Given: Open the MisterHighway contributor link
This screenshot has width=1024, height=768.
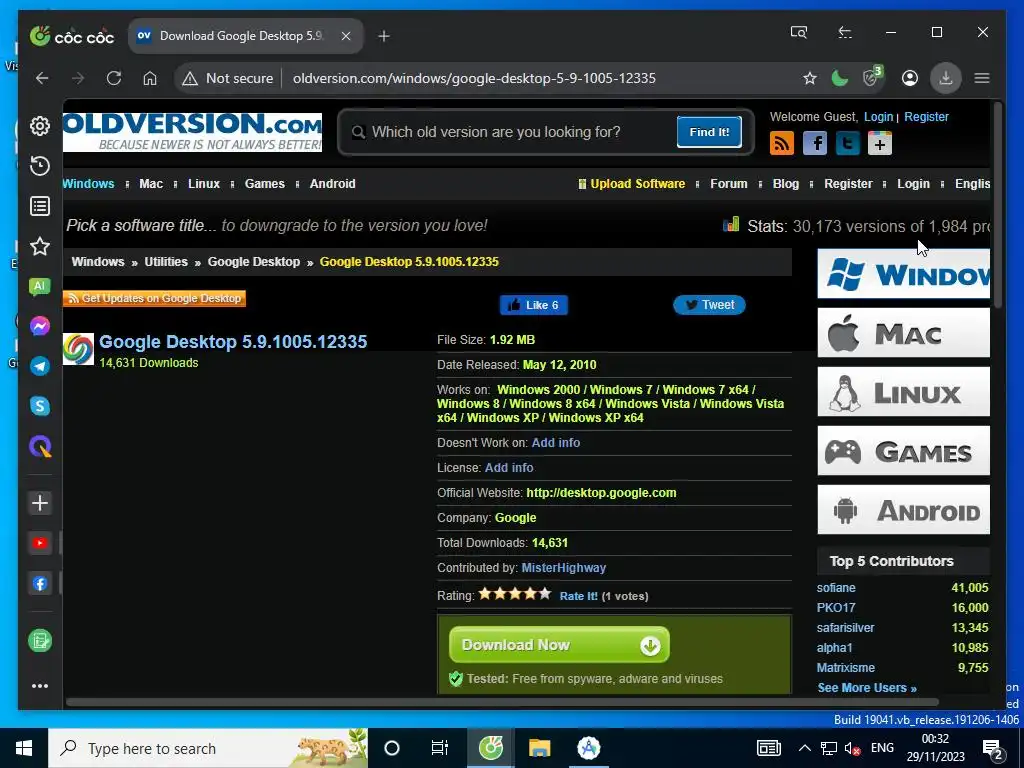Looking at the screenshot, I should click(564, 568).
